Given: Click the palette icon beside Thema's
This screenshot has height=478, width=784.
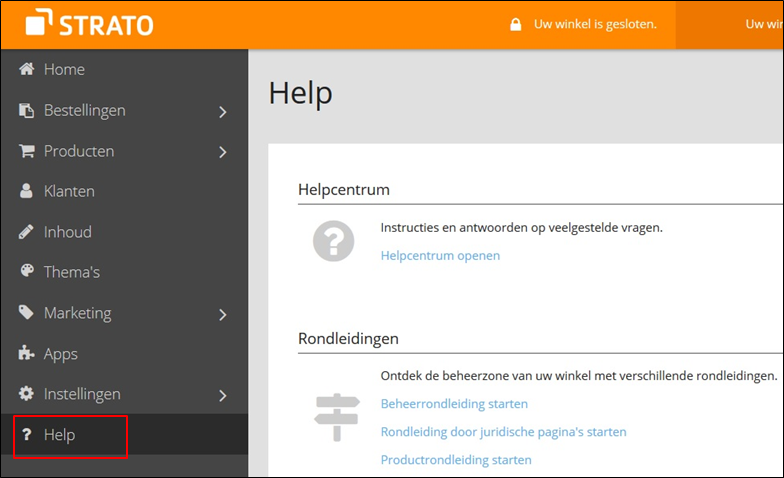Looking at the screenshot, I should tap(27, 270).
